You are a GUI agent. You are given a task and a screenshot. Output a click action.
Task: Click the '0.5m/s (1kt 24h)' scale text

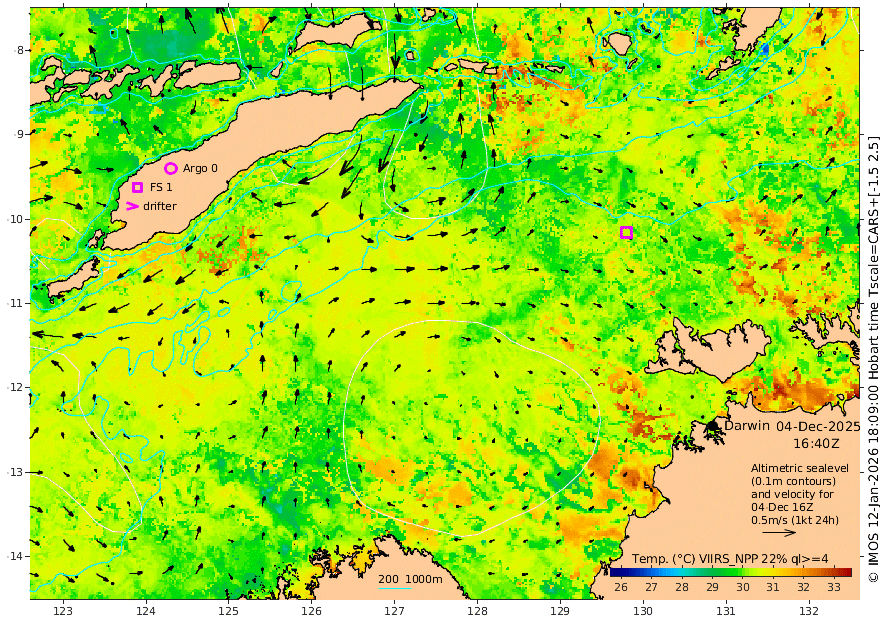[x=795, y=520]
